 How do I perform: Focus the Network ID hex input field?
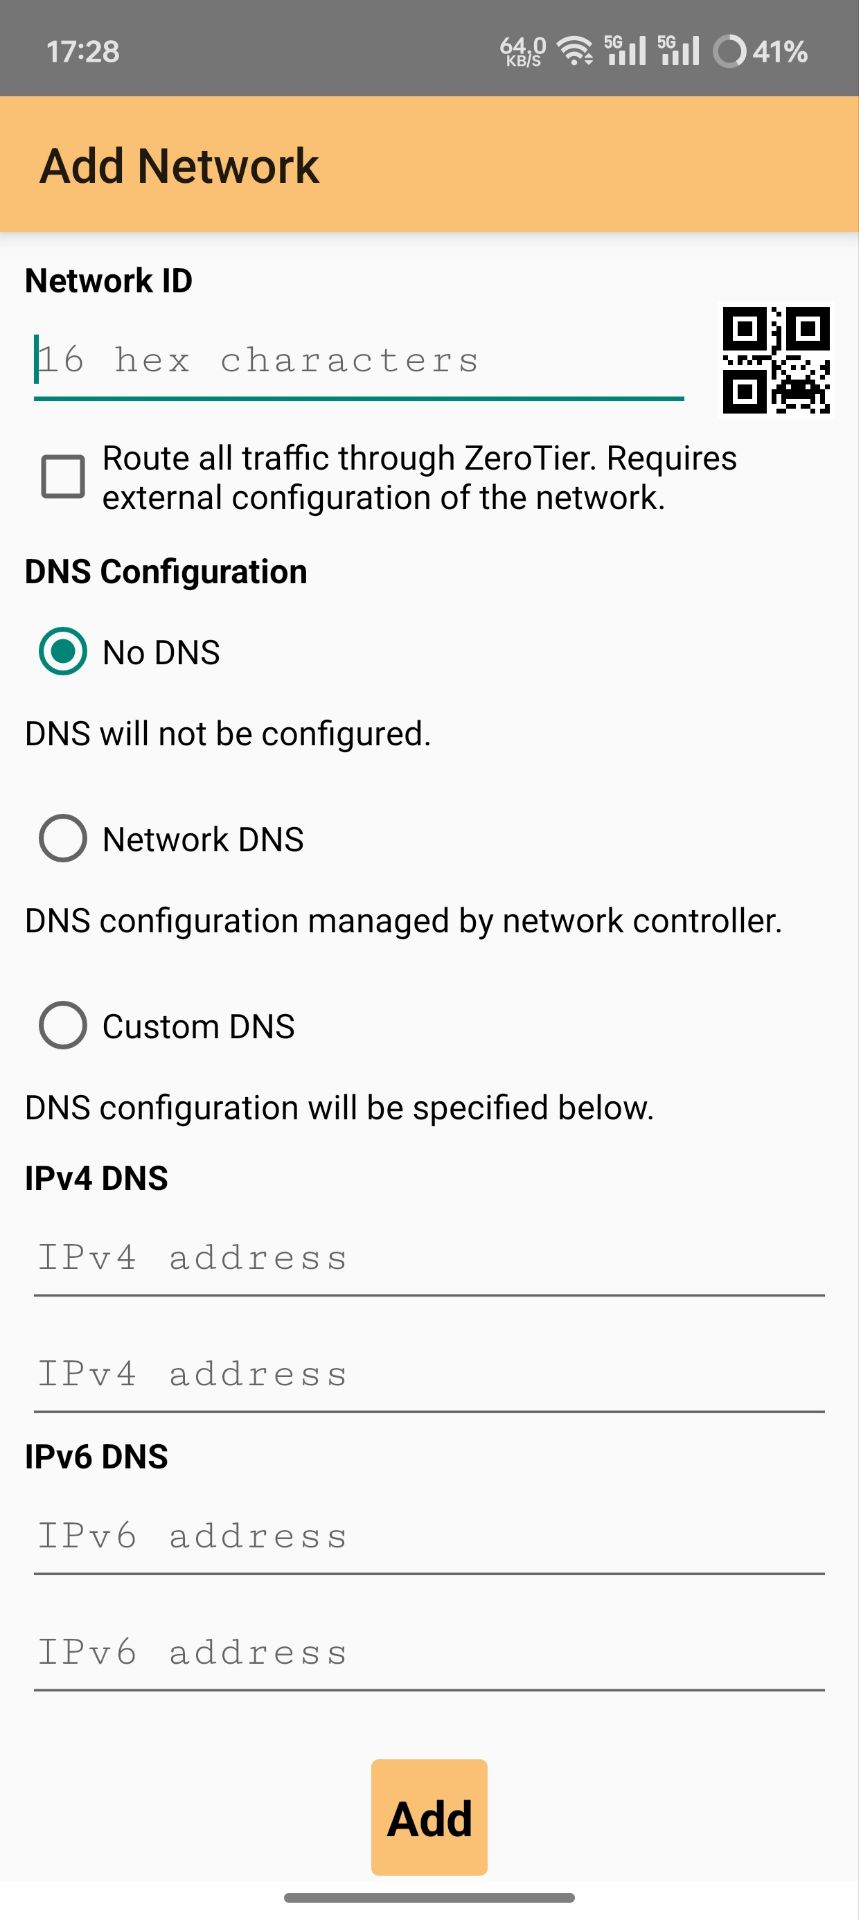point(358,361)
